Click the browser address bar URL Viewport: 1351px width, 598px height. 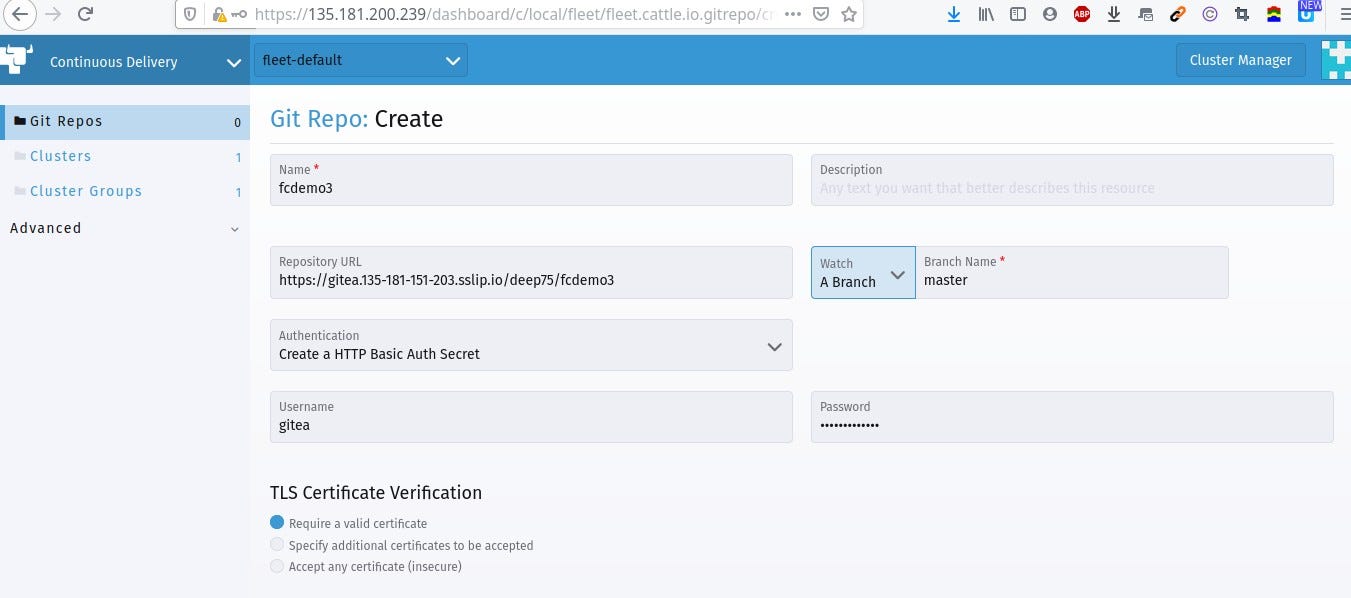point(514,15)
